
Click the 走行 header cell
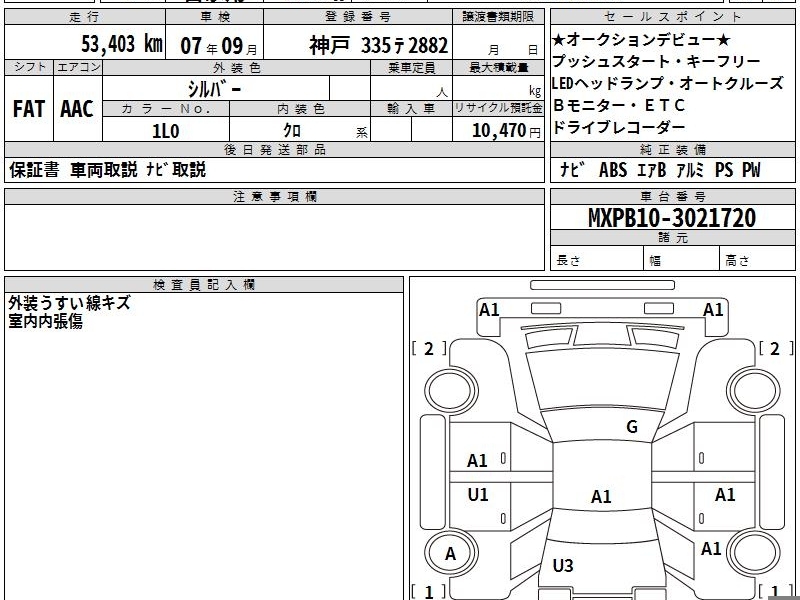[85, 17]
